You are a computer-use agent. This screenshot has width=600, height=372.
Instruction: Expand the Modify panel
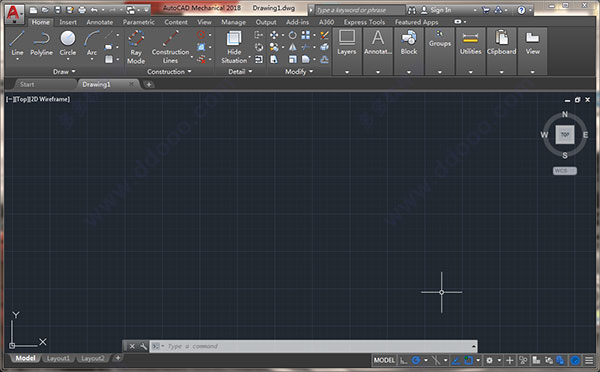click(x=299, y=72)
